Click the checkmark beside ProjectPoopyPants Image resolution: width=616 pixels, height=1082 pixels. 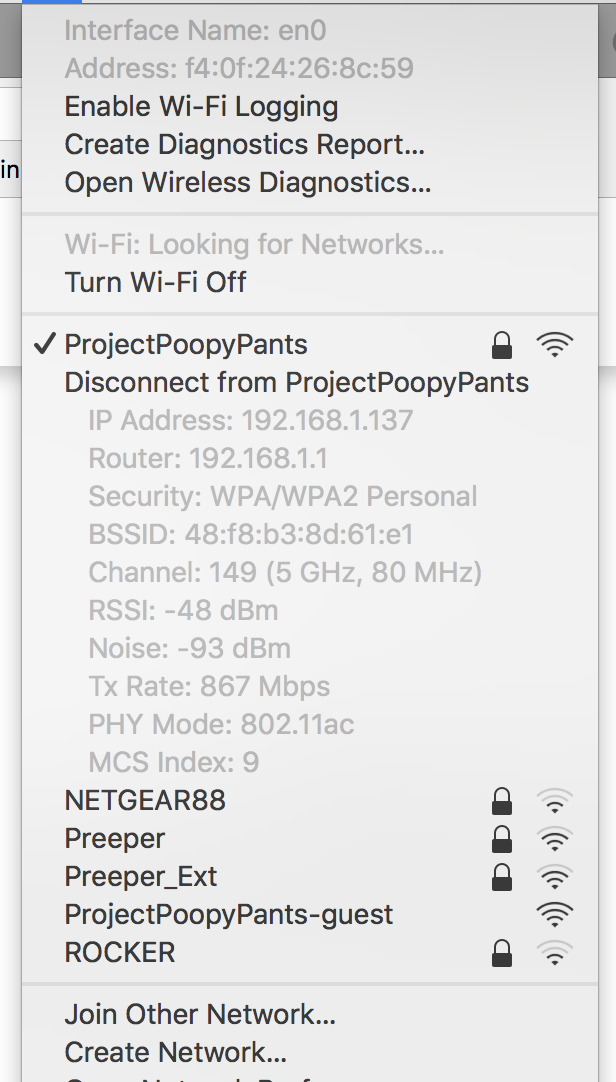click(x=44, y=345)
